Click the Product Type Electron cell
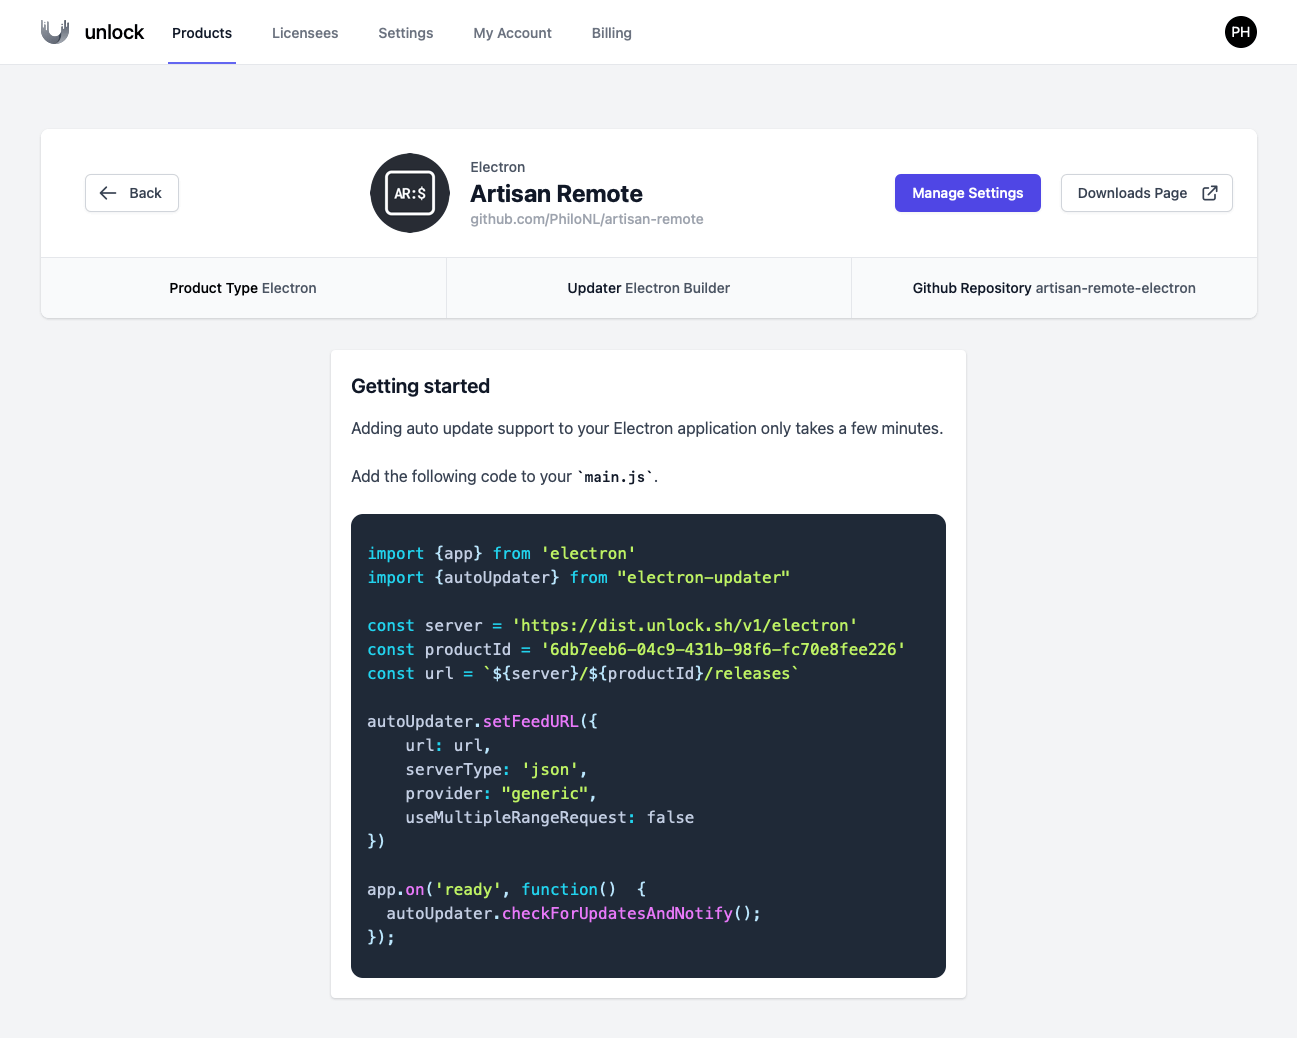This screenshot has height=1038, width=1297. [x=243, y=288]
